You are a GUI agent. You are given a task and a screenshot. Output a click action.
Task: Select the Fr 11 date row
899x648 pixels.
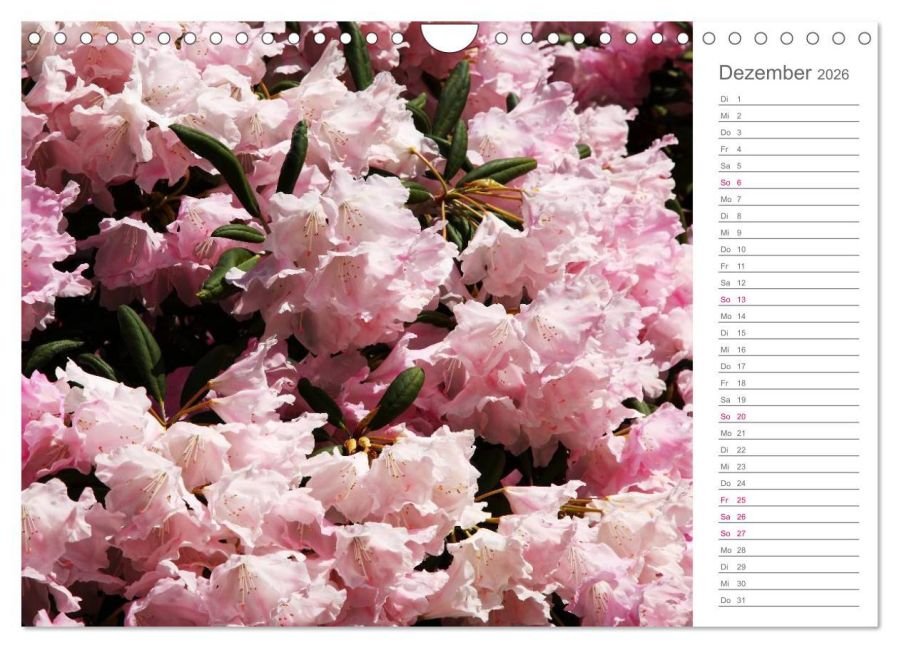click(788, 266)
